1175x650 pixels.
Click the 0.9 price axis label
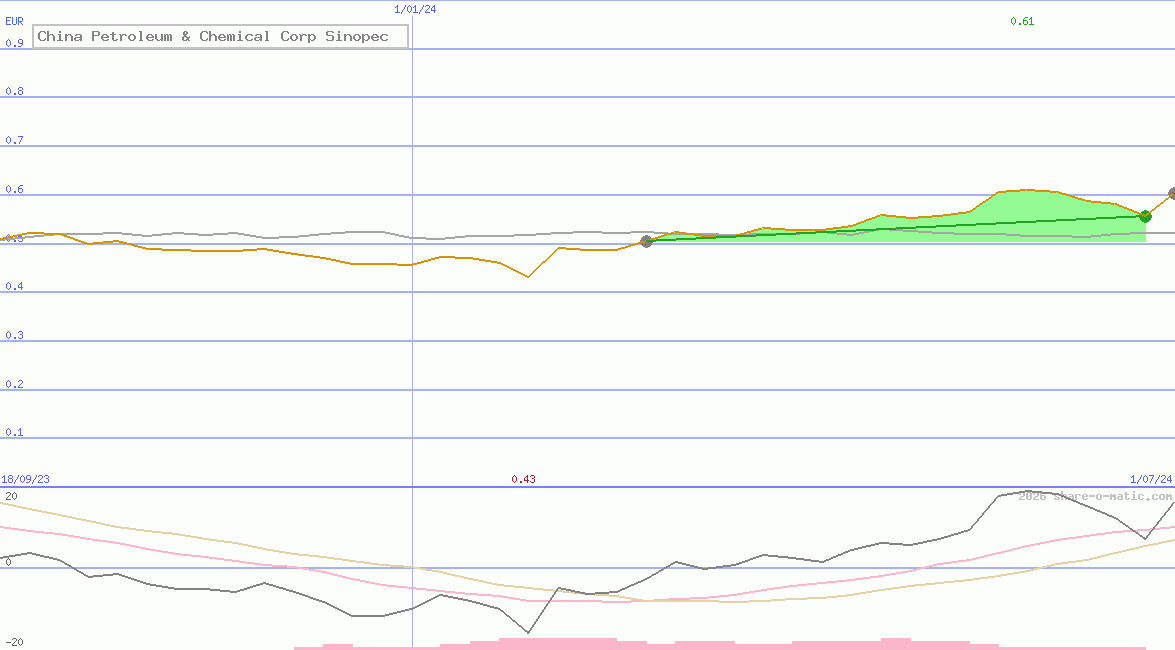(14, 43)
